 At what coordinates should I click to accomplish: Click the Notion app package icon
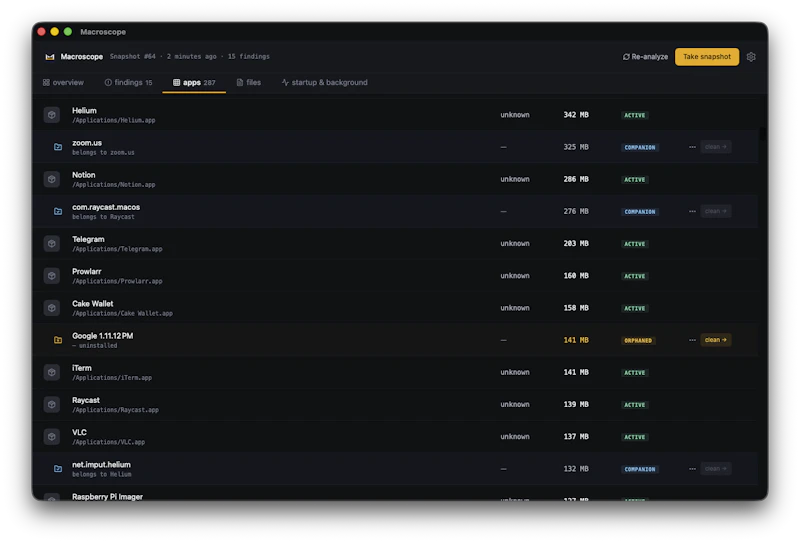tap(52, 179)
